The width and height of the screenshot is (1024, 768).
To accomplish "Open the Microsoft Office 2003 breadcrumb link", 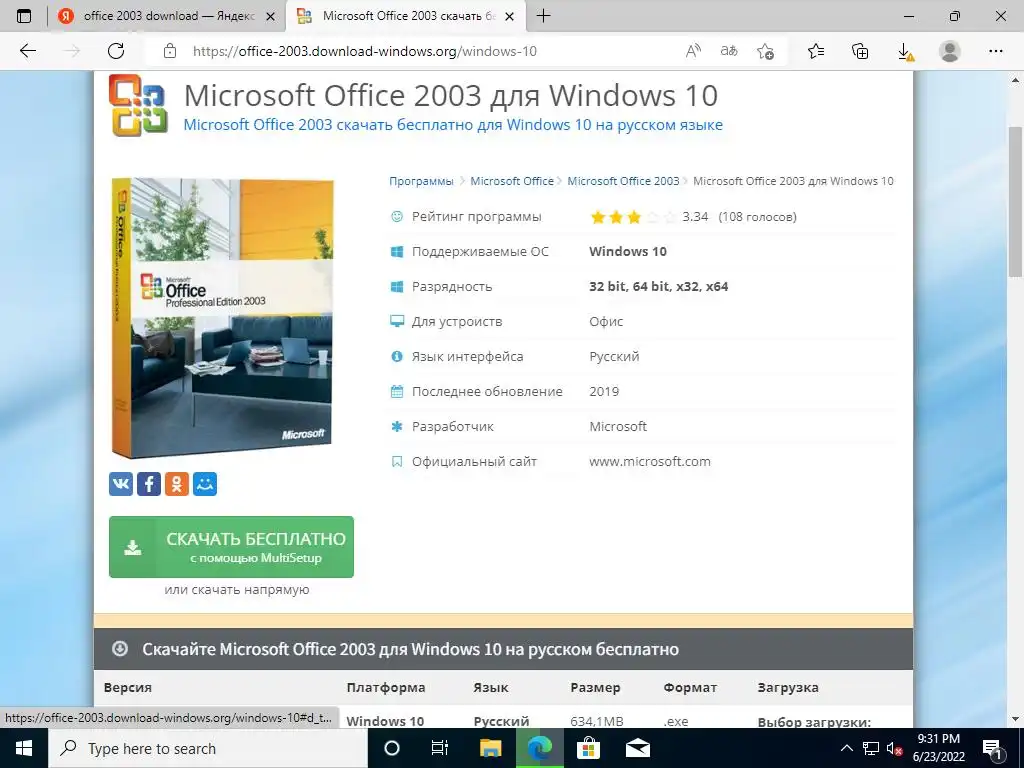I will (x=623, y=181).
